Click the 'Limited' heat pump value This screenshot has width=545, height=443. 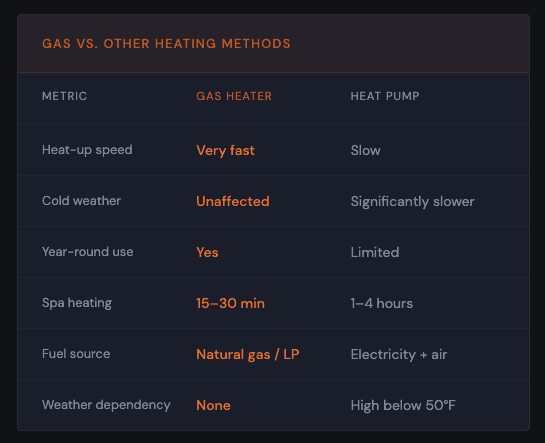click(375, 253)
